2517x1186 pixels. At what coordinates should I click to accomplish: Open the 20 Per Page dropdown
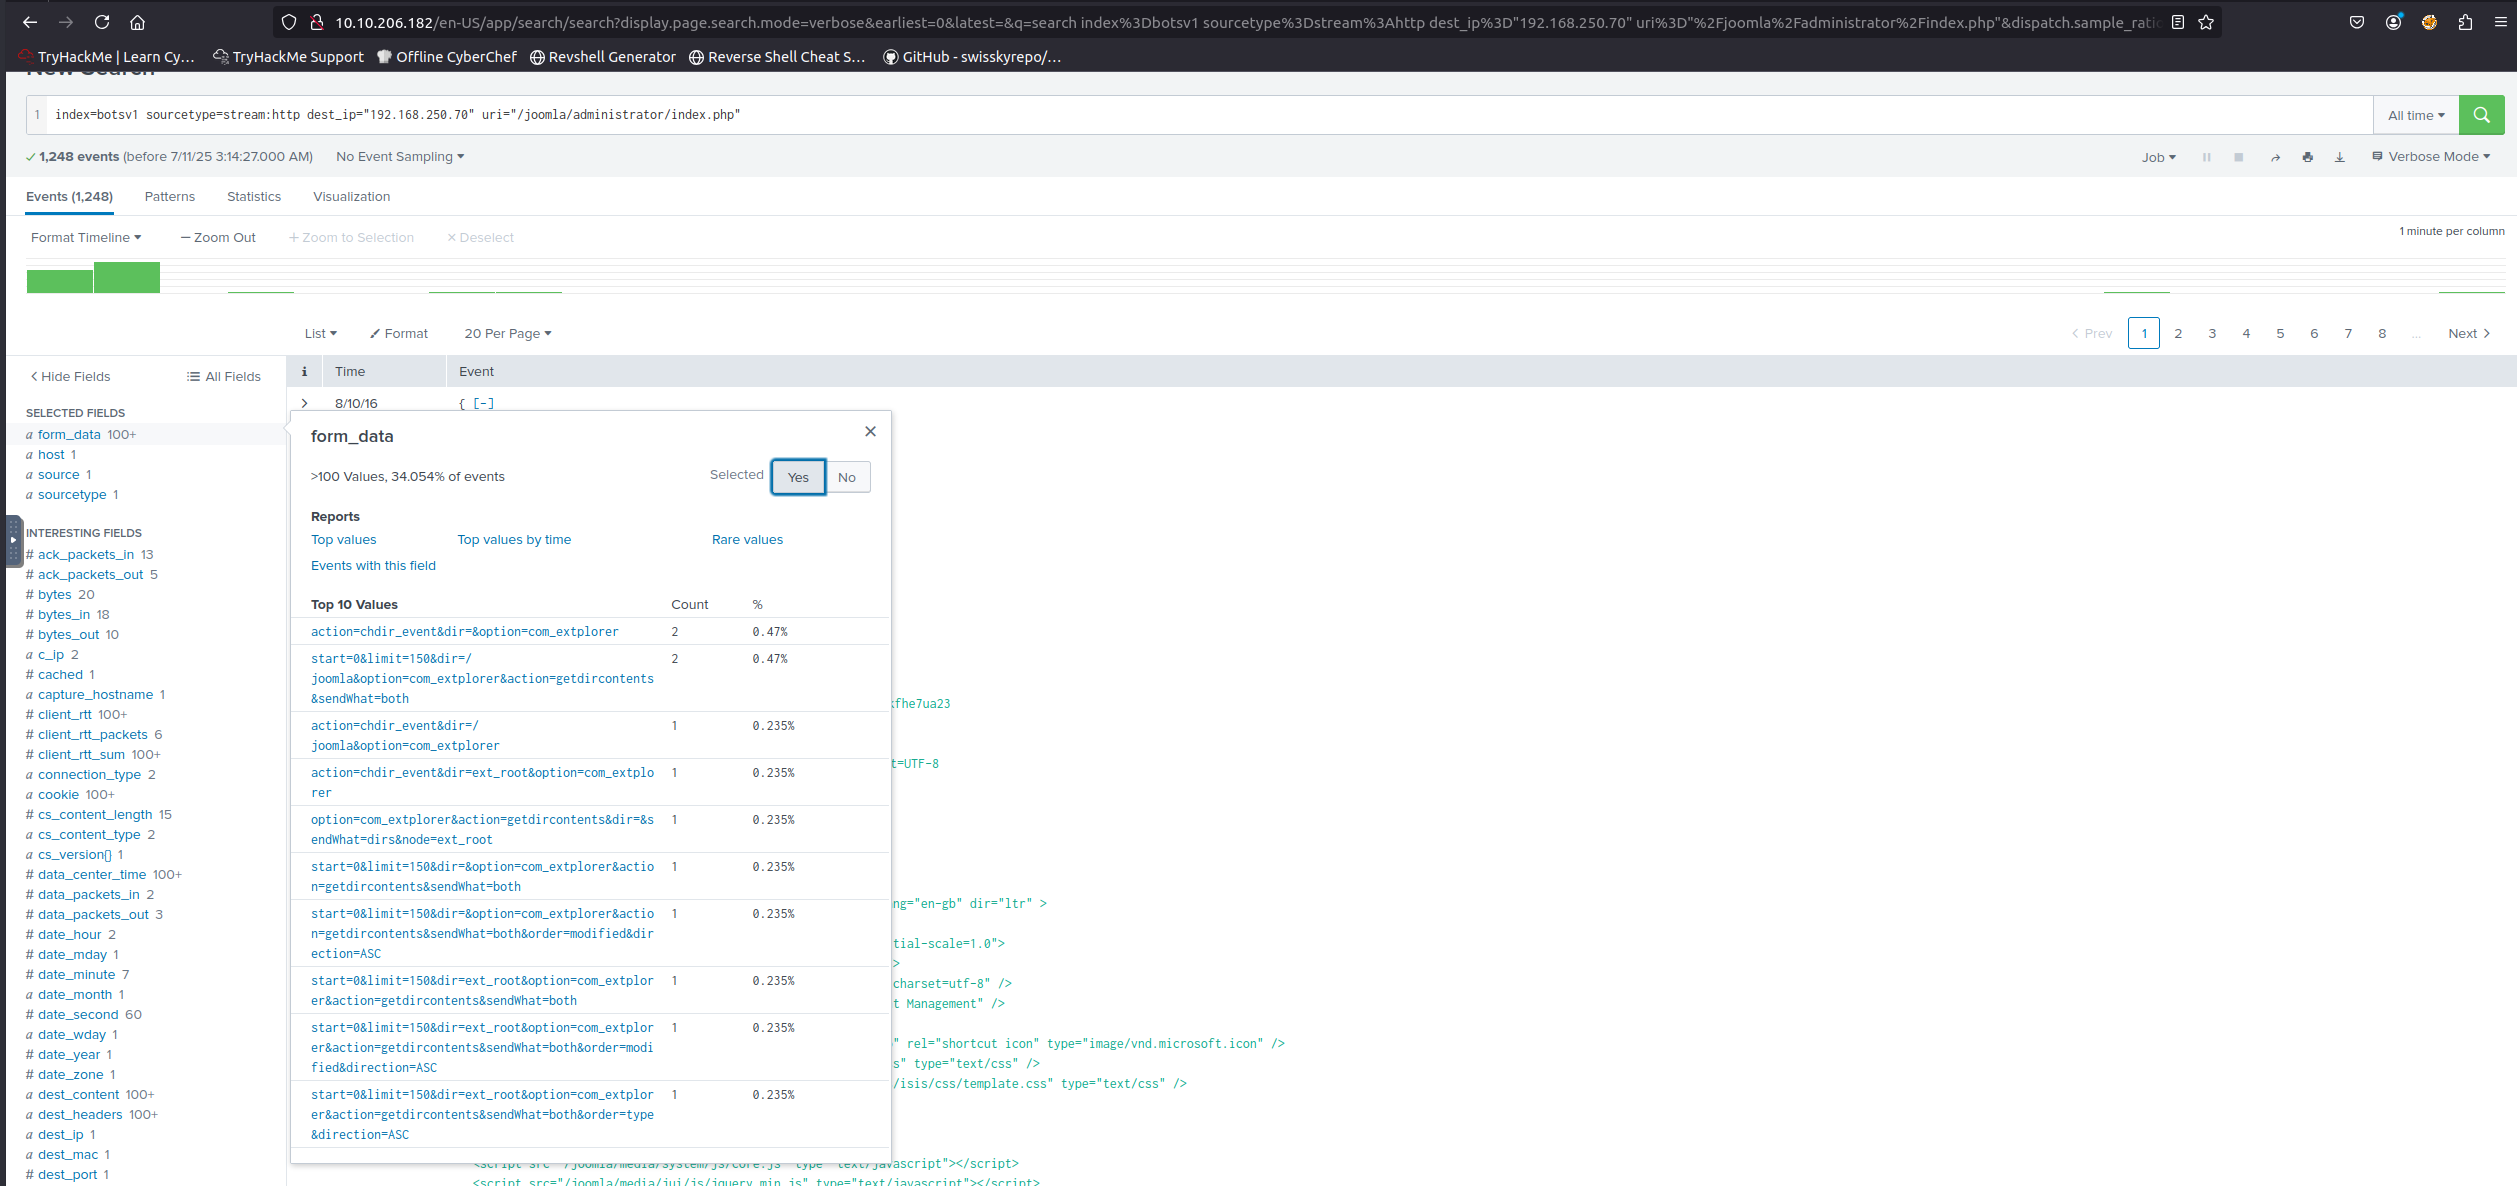pyautogui.click(x=508, y=333)
